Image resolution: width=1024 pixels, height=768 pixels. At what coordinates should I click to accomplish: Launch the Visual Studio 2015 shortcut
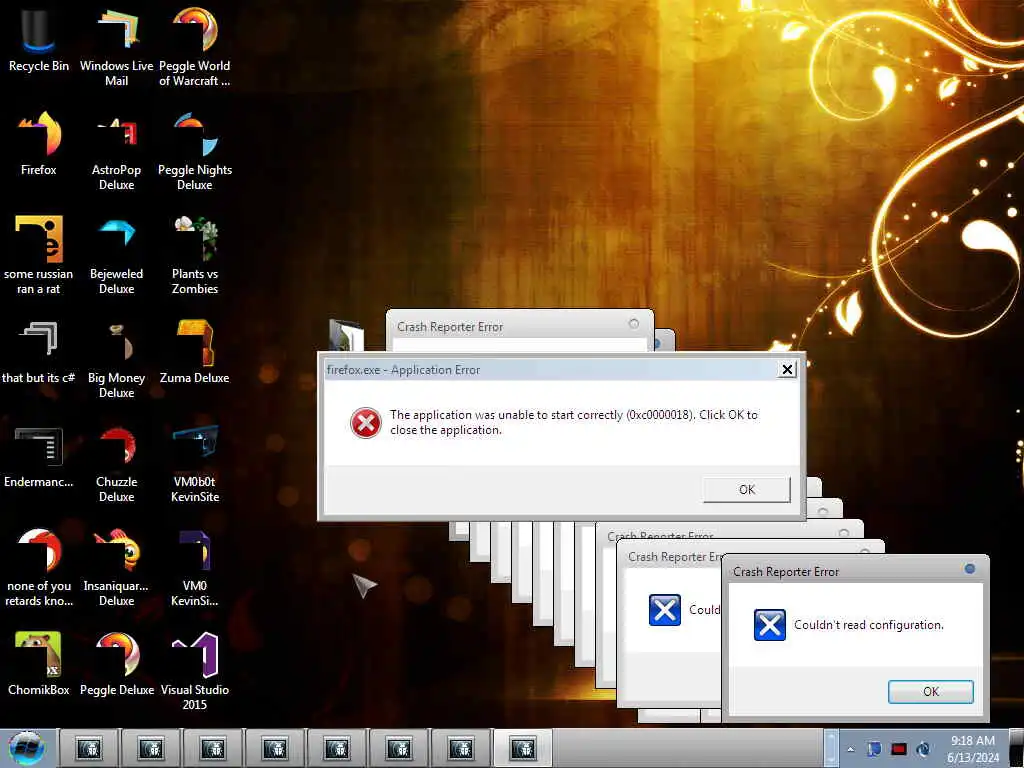195,670
